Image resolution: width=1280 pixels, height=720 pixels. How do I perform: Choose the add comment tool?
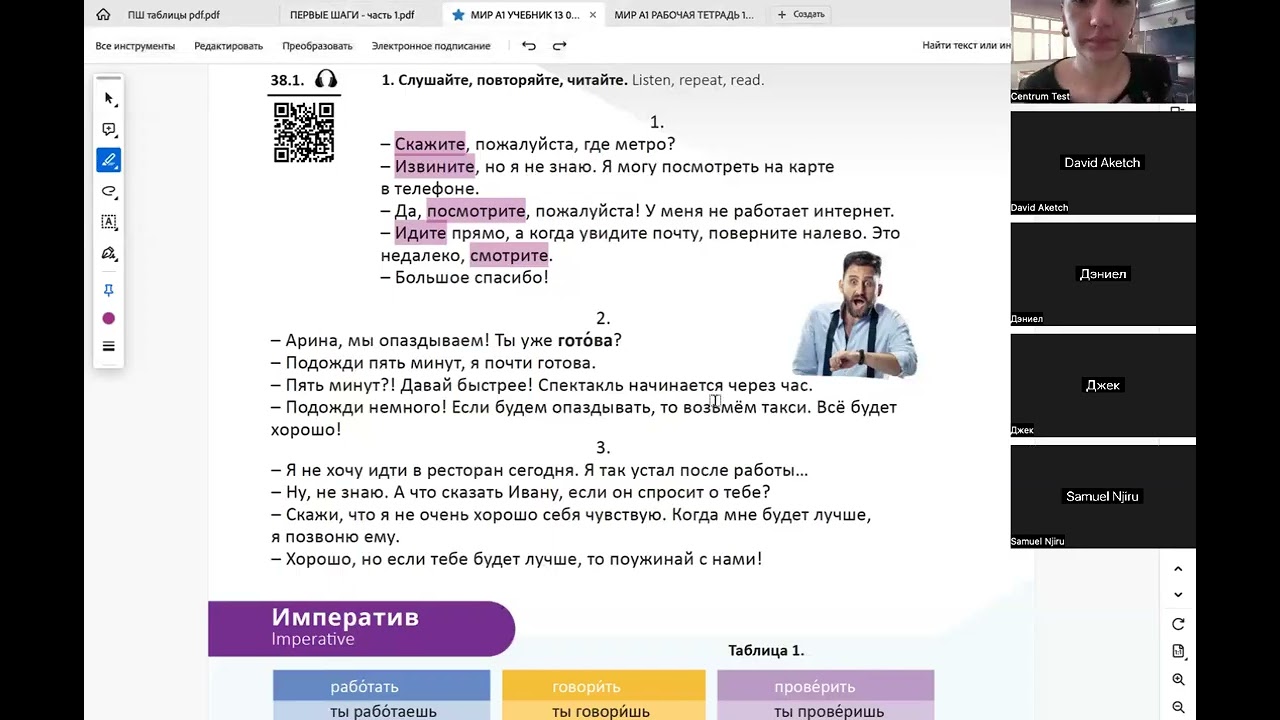point(109,129)
